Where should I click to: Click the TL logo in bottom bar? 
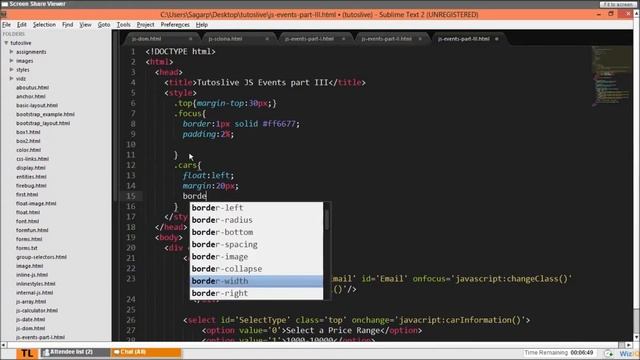point(27,353)
